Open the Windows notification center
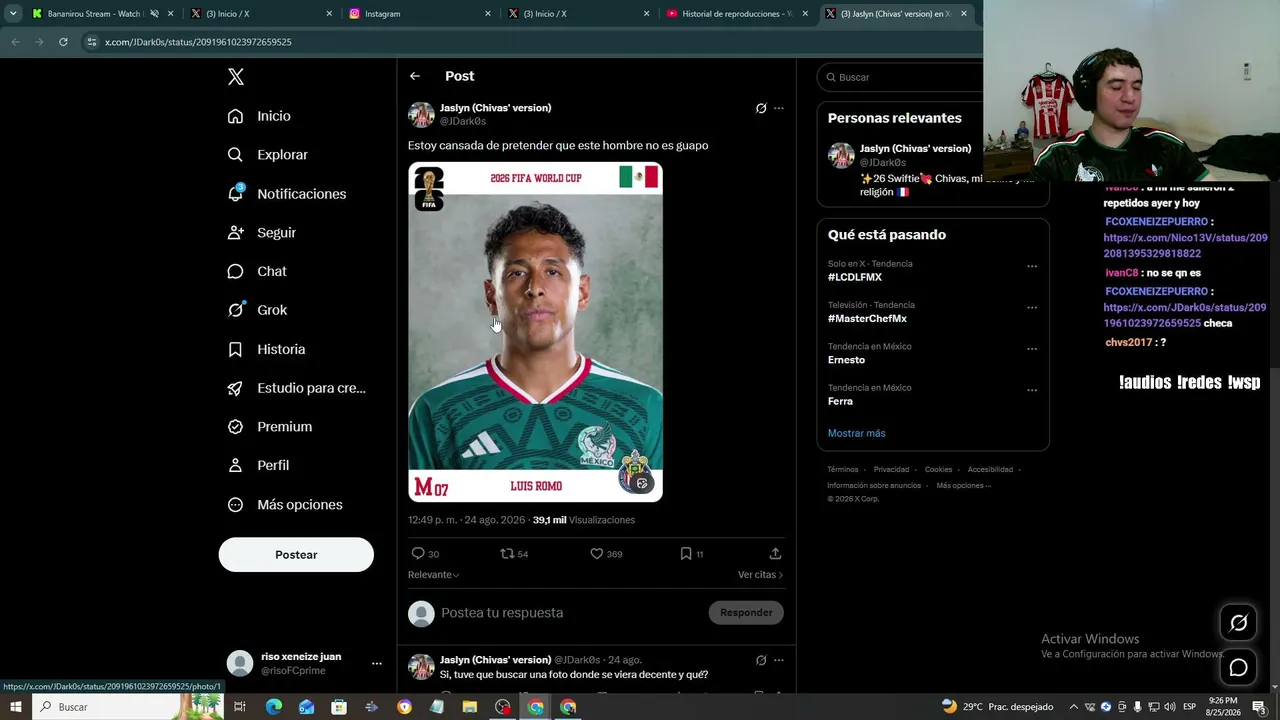Viewport: 1280px width, 720px height. tap(1259, 707)
